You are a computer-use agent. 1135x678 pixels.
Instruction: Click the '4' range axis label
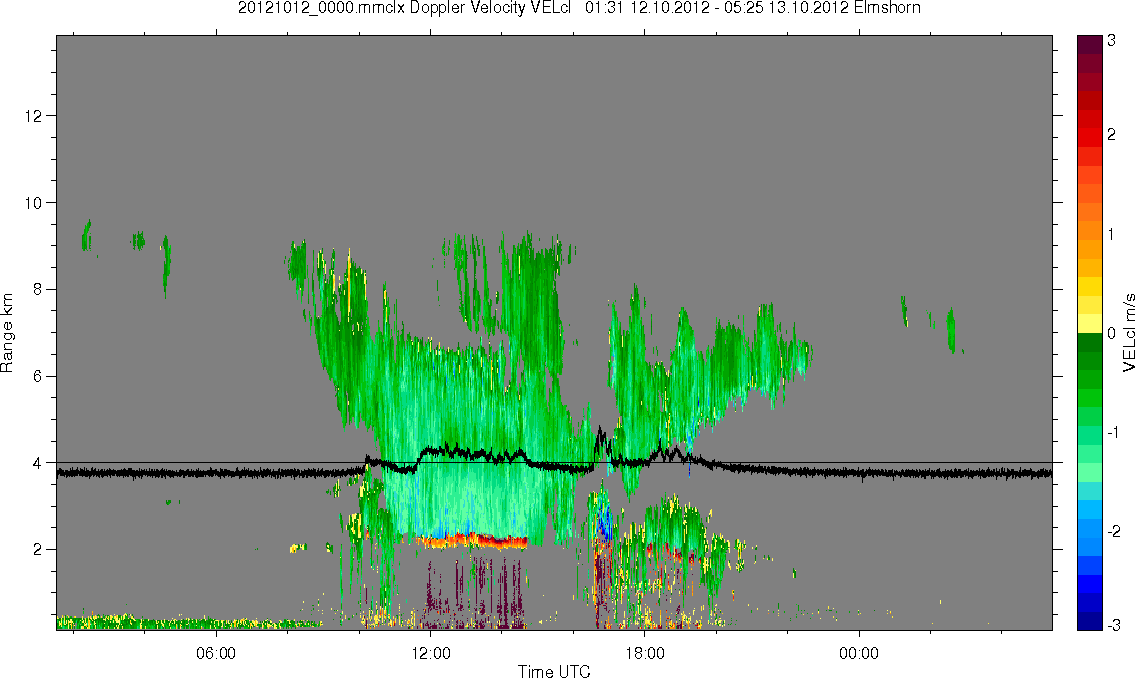tap(38, 463)
